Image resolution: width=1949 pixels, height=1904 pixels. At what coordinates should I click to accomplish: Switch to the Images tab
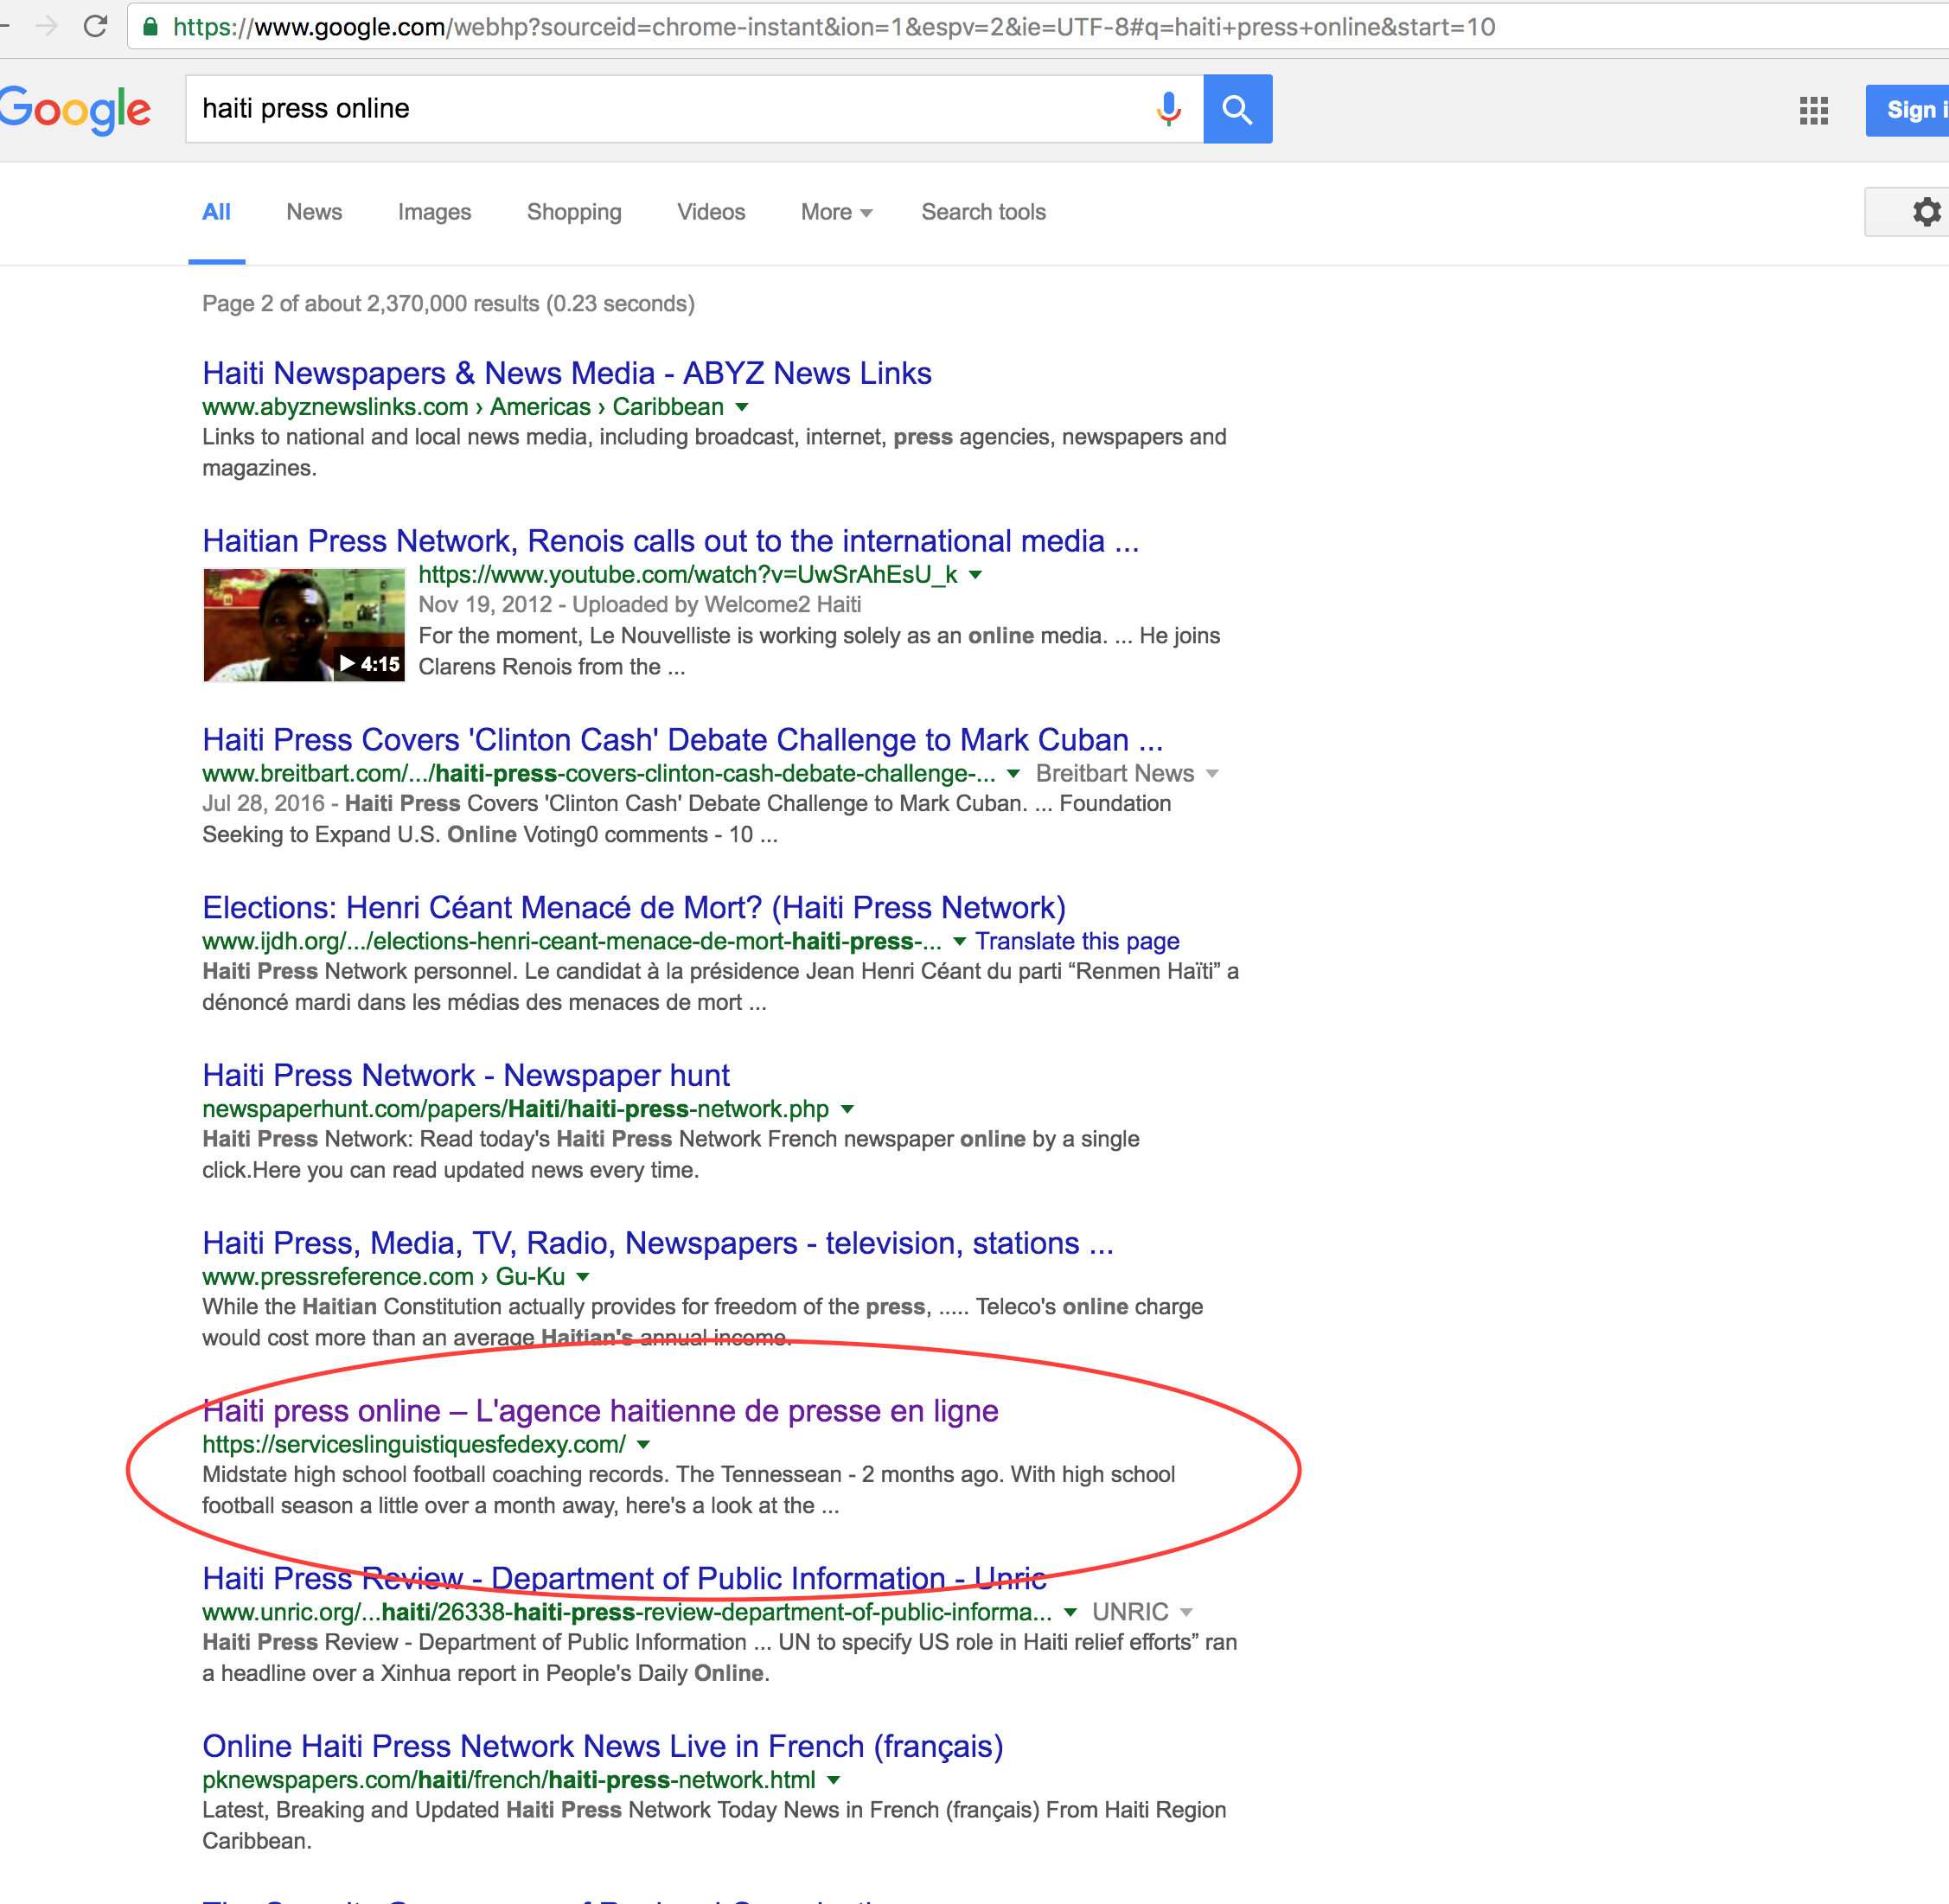[434, 212]
